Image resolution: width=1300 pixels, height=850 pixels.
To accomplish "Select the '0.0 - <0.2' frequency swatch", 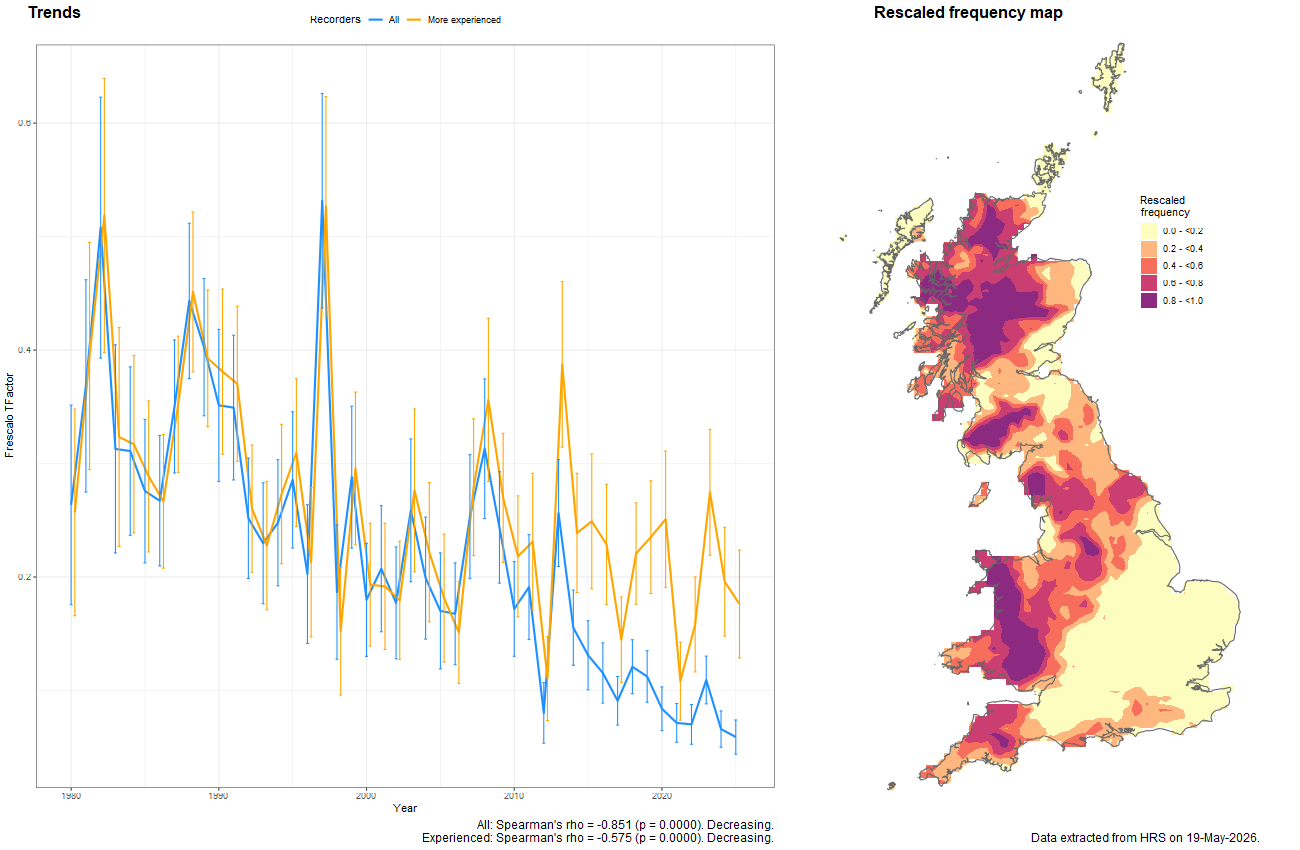I will (1149, 231).
